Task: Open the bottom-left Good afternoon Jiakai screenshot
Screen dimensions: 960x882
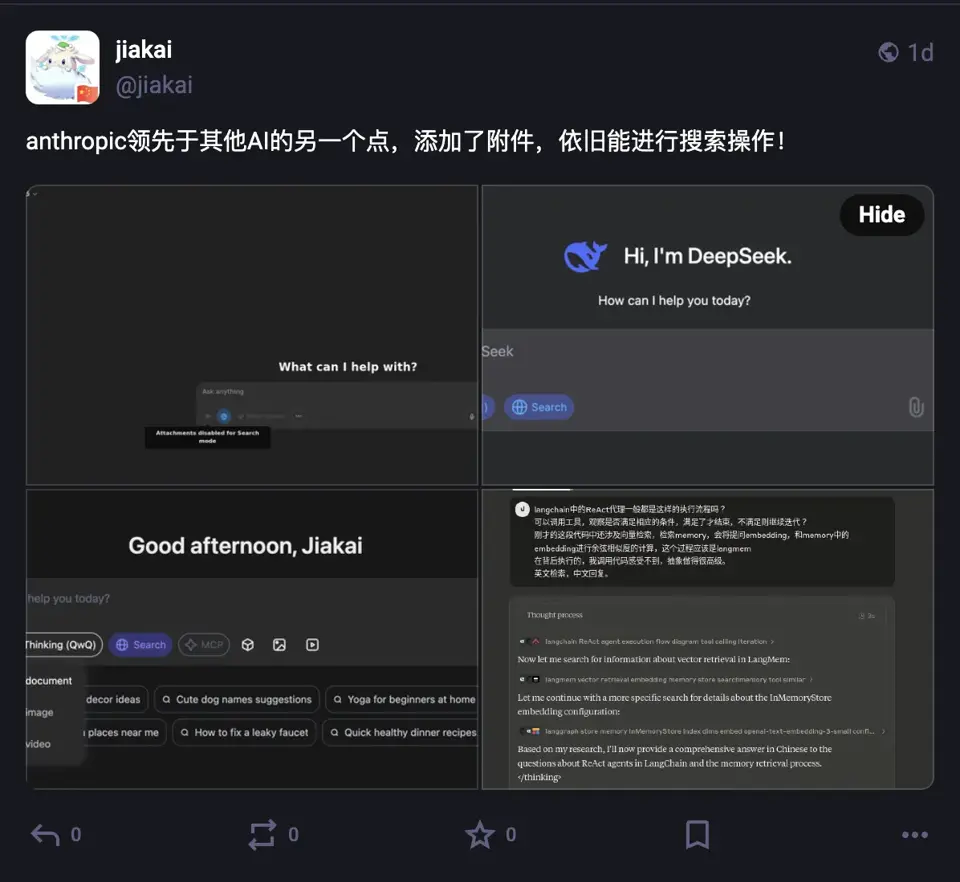Action: [252, 639]
